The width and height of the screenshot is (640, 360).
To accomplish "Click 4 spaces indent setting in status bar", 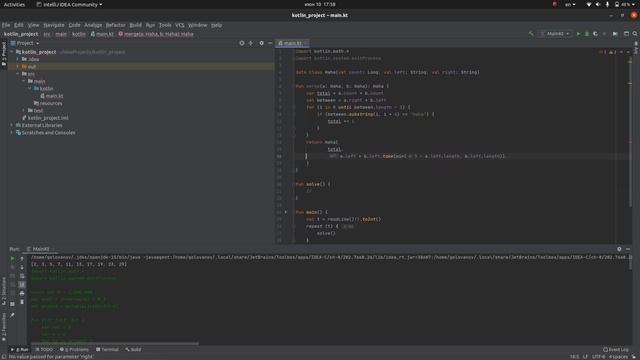I will tap(618, 357).
